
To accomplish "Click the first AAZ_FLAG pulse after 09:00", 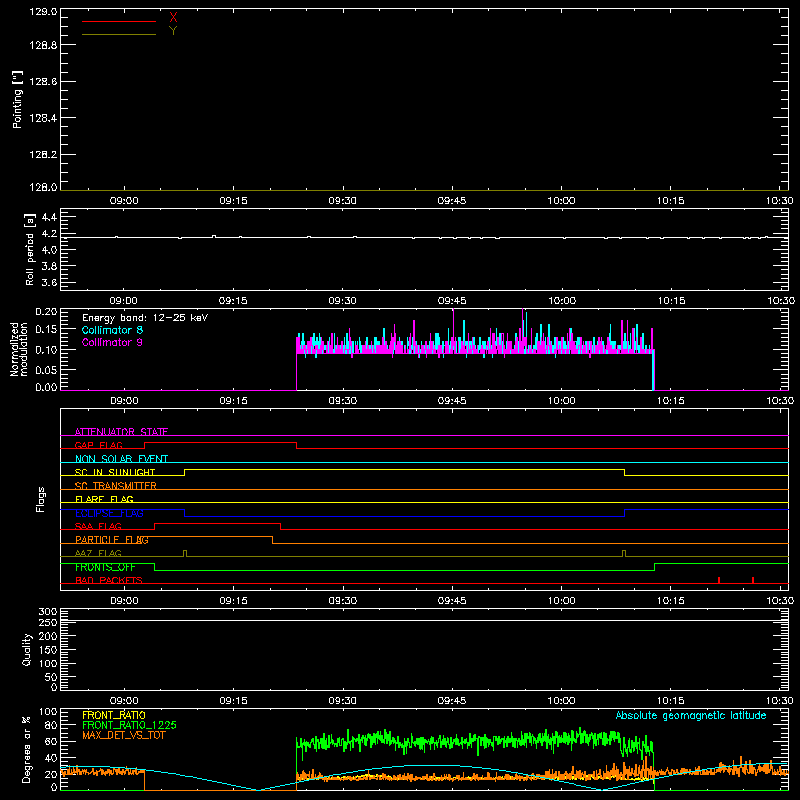I will (185, 554).
